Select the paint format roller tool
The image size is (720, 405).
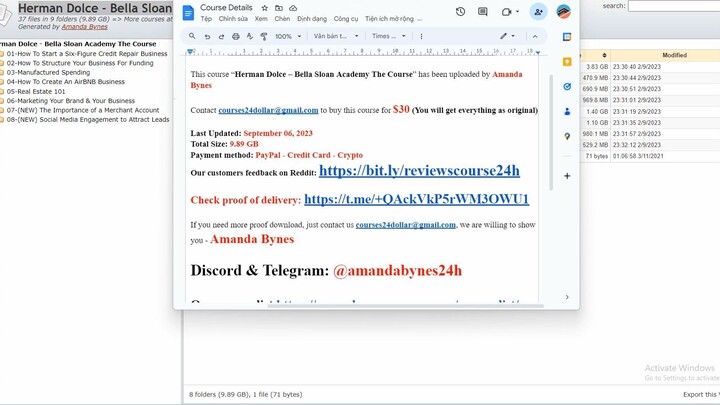263,36
